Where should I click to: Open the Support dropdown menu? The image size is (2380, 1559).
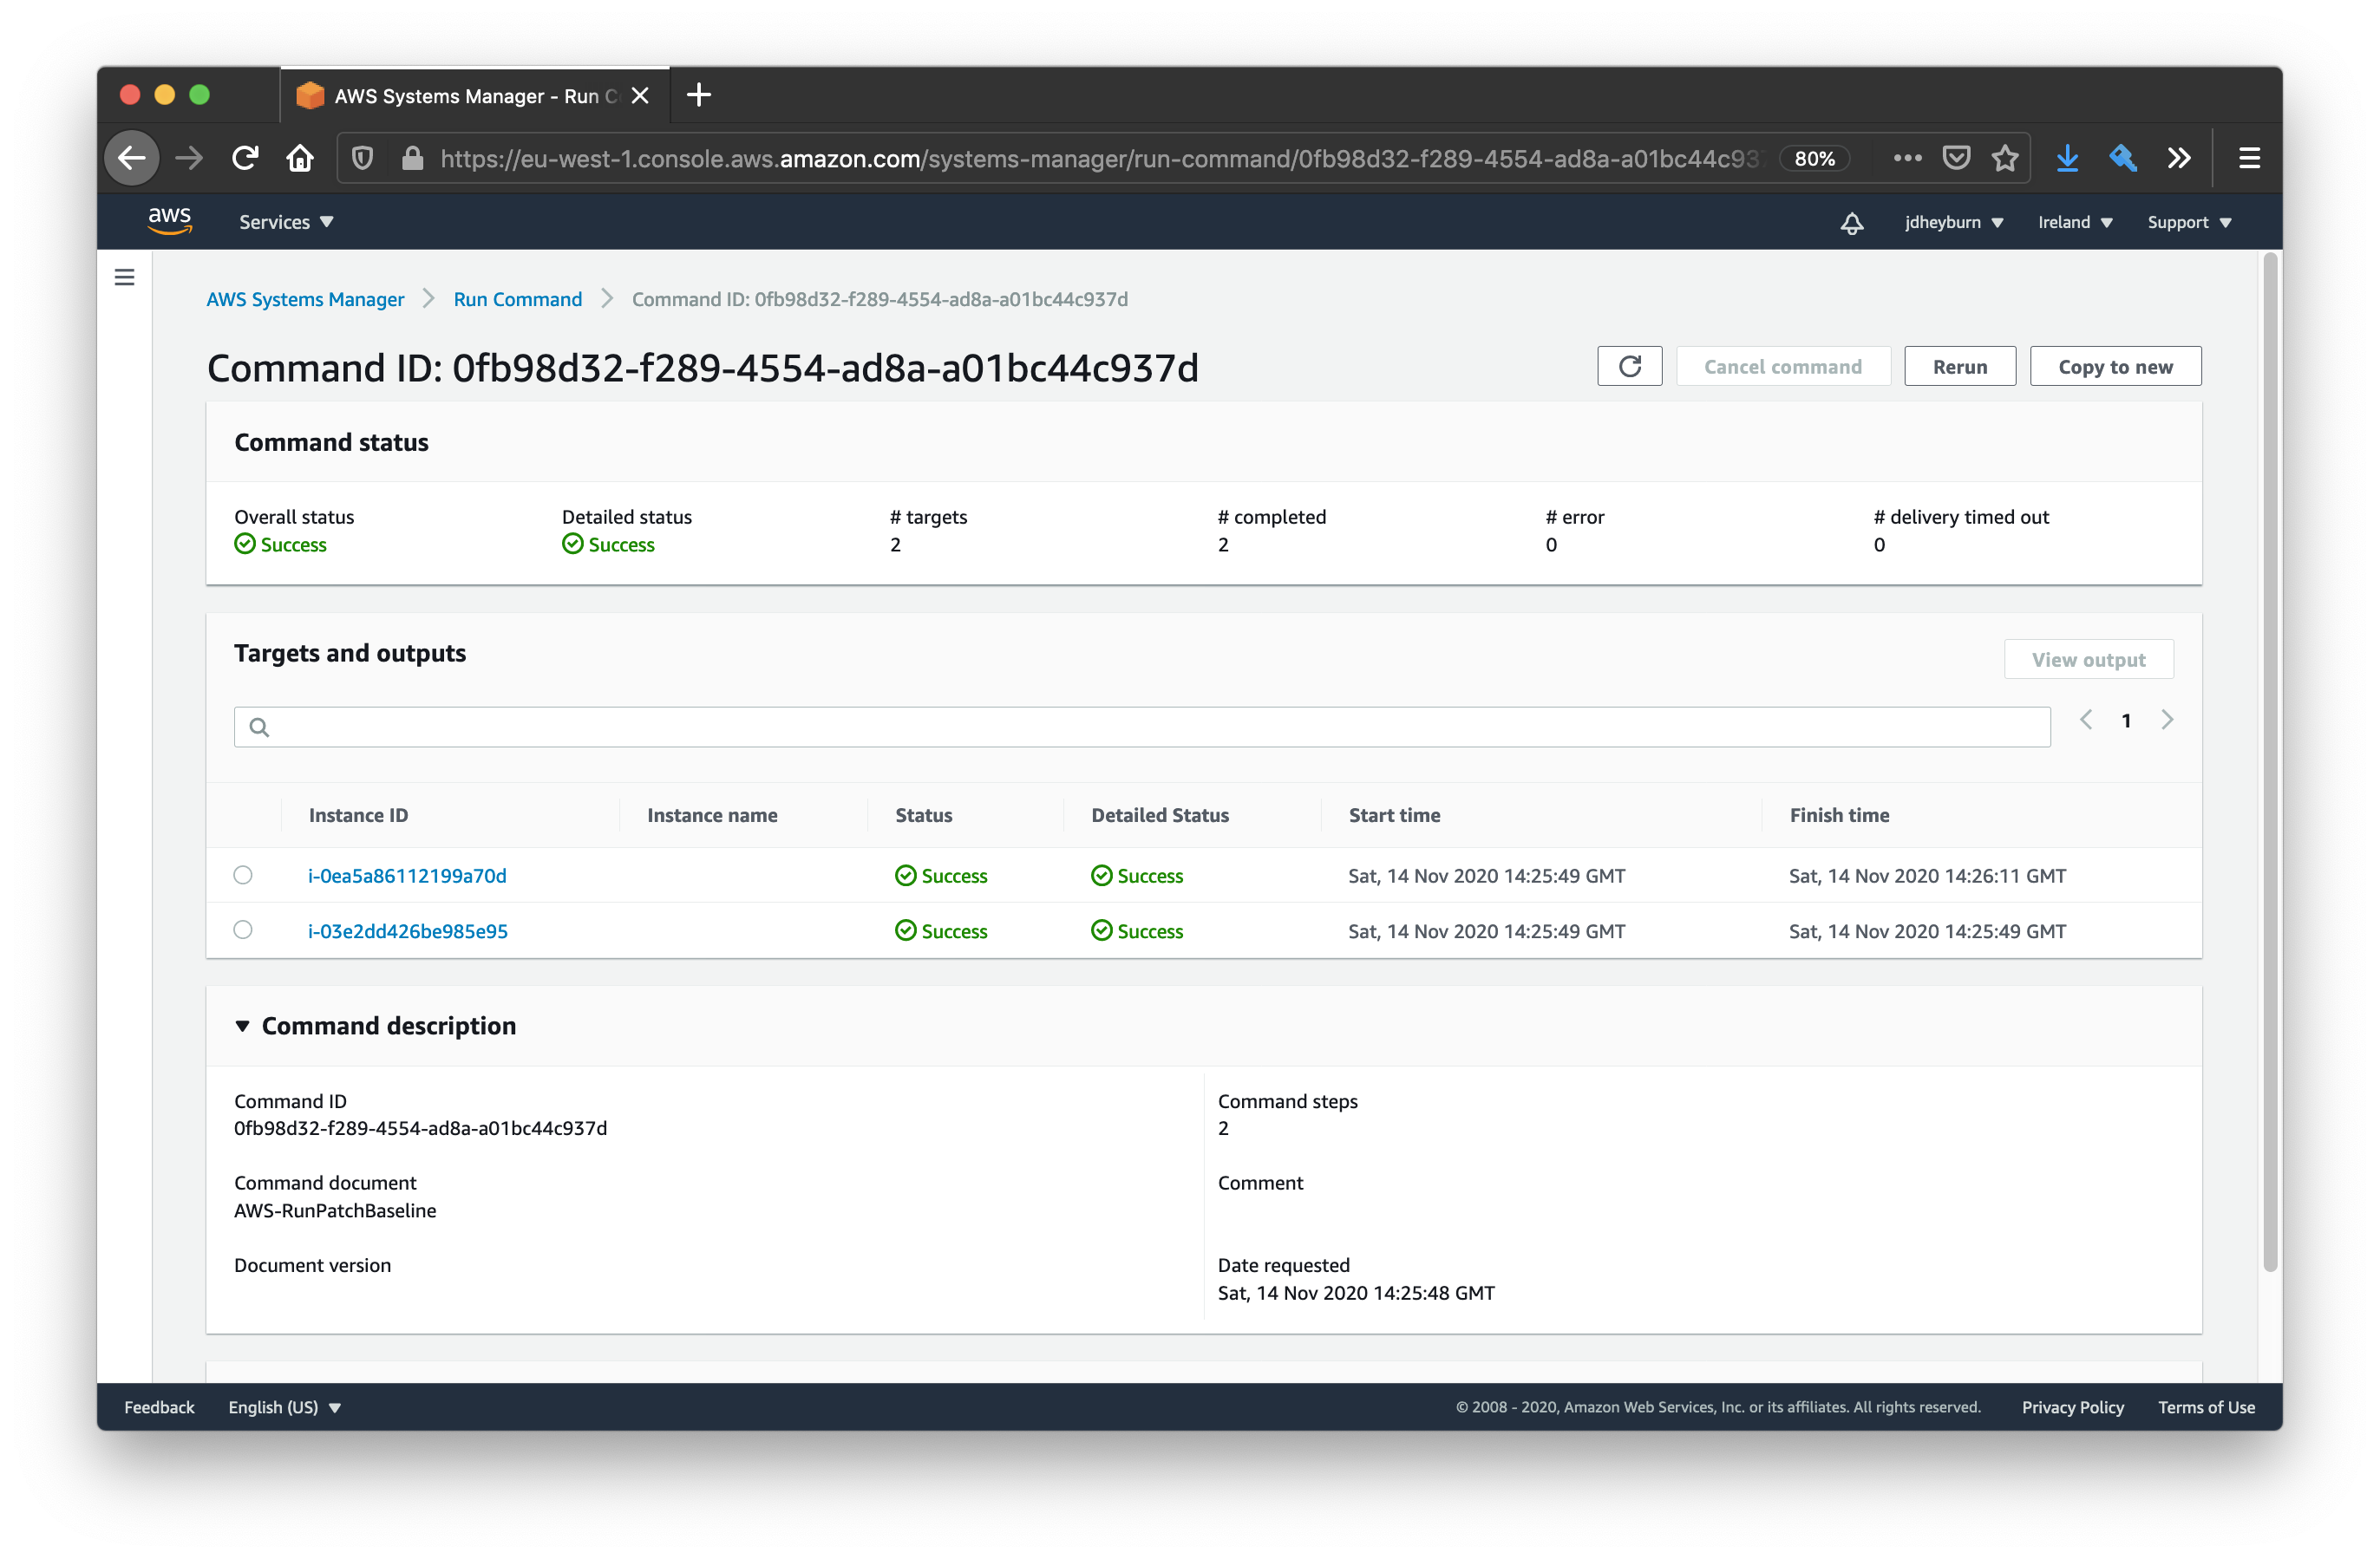click(2189, 222)
